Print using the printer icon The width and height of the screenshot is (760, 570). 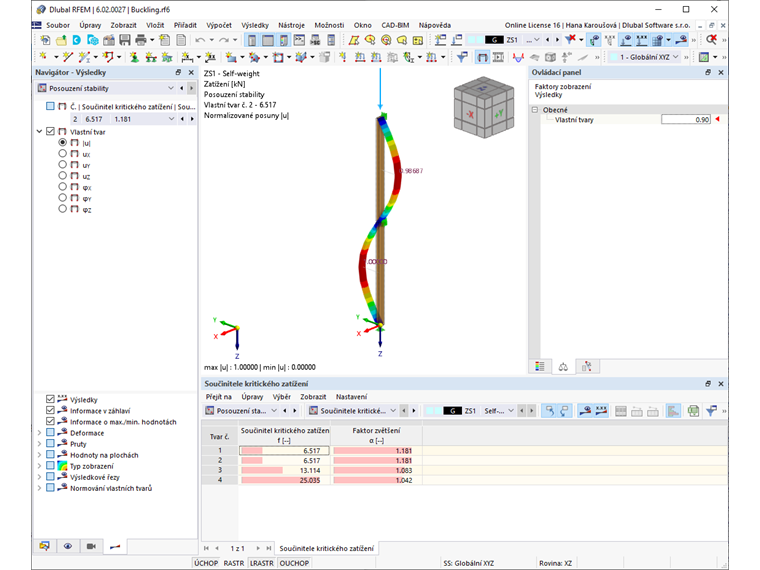141,40
